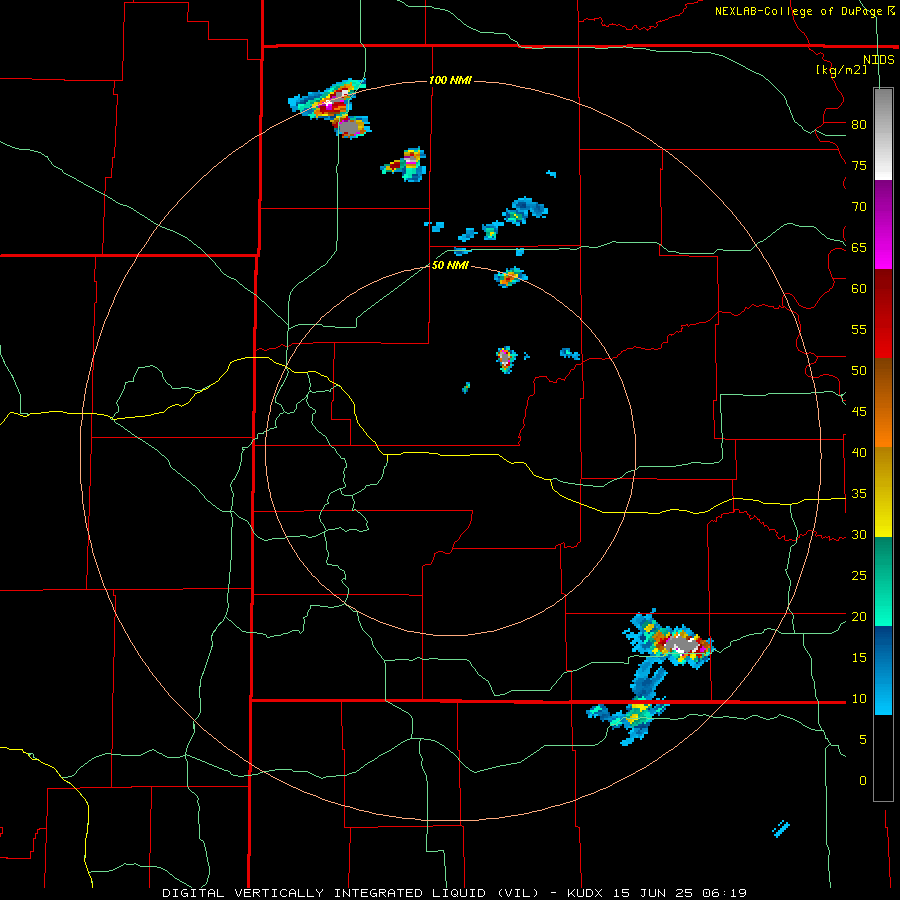Click the [kg/m2] units label
The width and height of the screenshot is (900, 900).
(841, 69)
